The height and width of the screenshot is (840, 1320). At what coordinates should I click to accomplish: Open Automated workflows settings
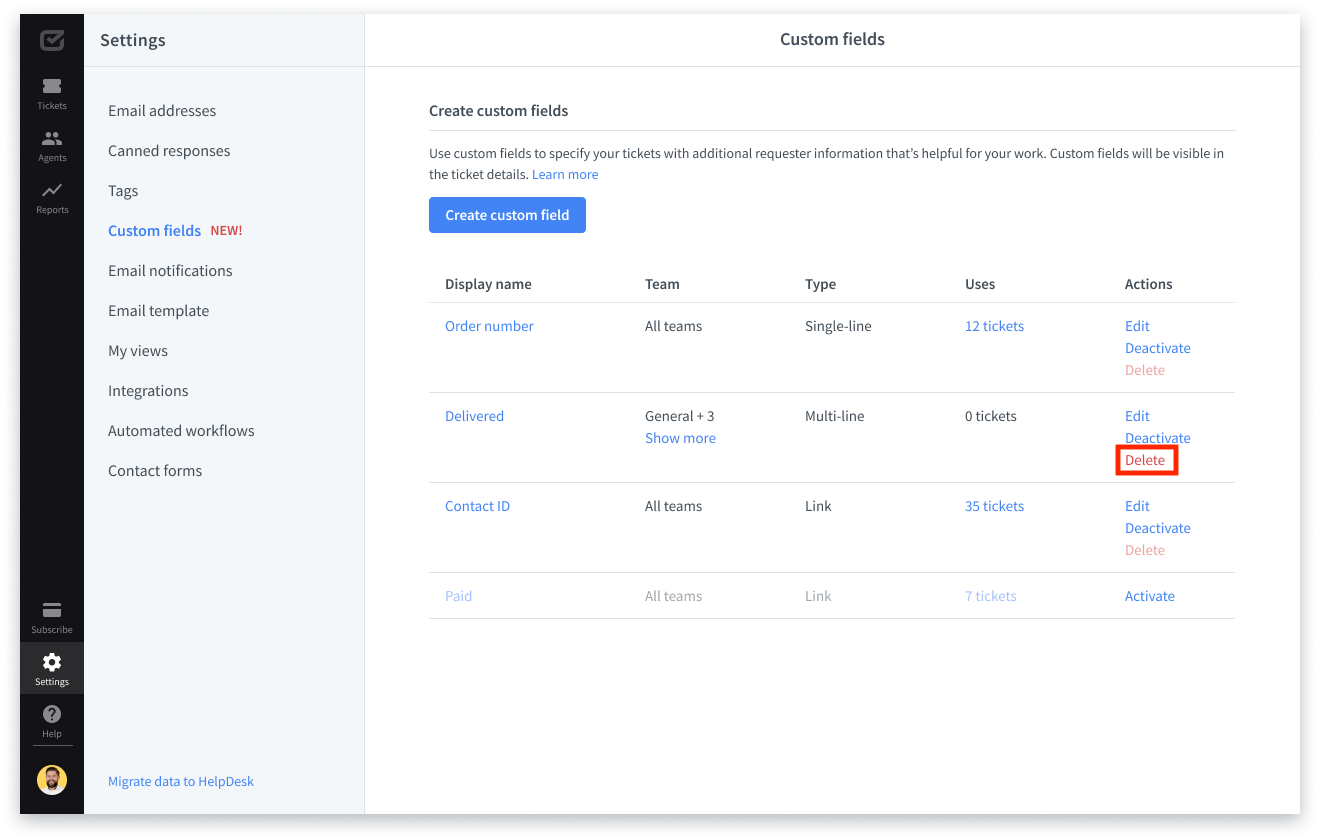tap(181, 431)
